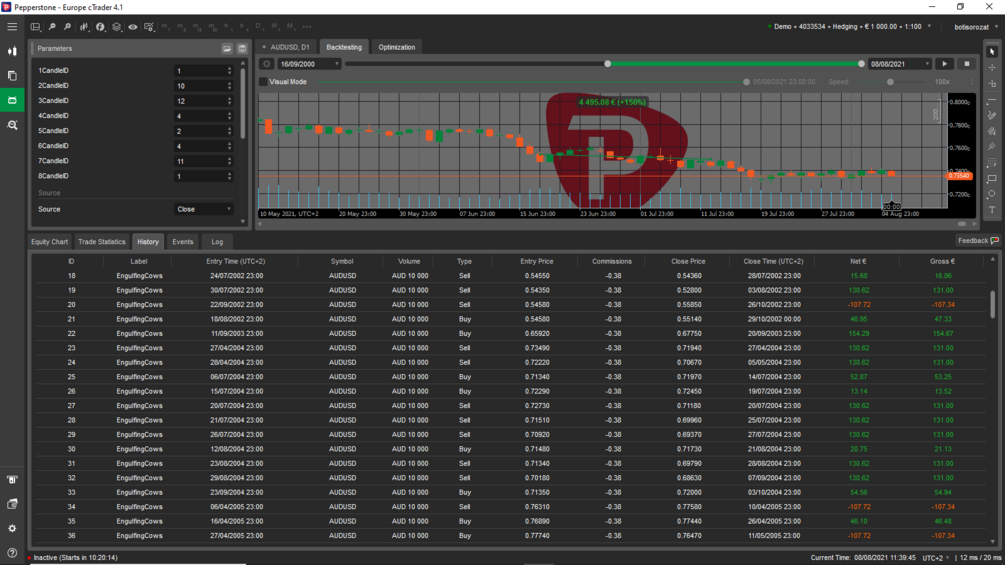Viewport: 1005px width, 565px height.
Task: Open the 08/08/2021 end date dropdown
Action: [x=900, y=64]
